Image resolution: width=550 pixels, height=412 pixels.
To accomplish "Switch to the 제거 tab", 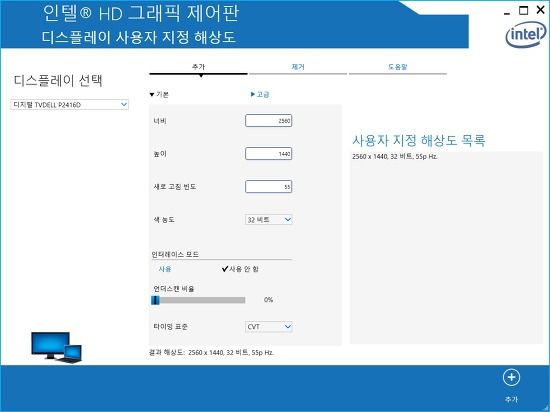I will (298, 68).
